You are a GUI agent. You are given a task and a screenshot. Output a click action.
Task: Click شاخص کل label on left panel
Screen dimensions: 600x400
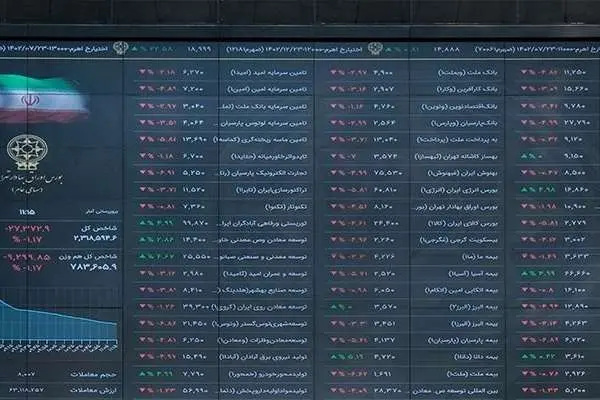[x=99, y=228]
